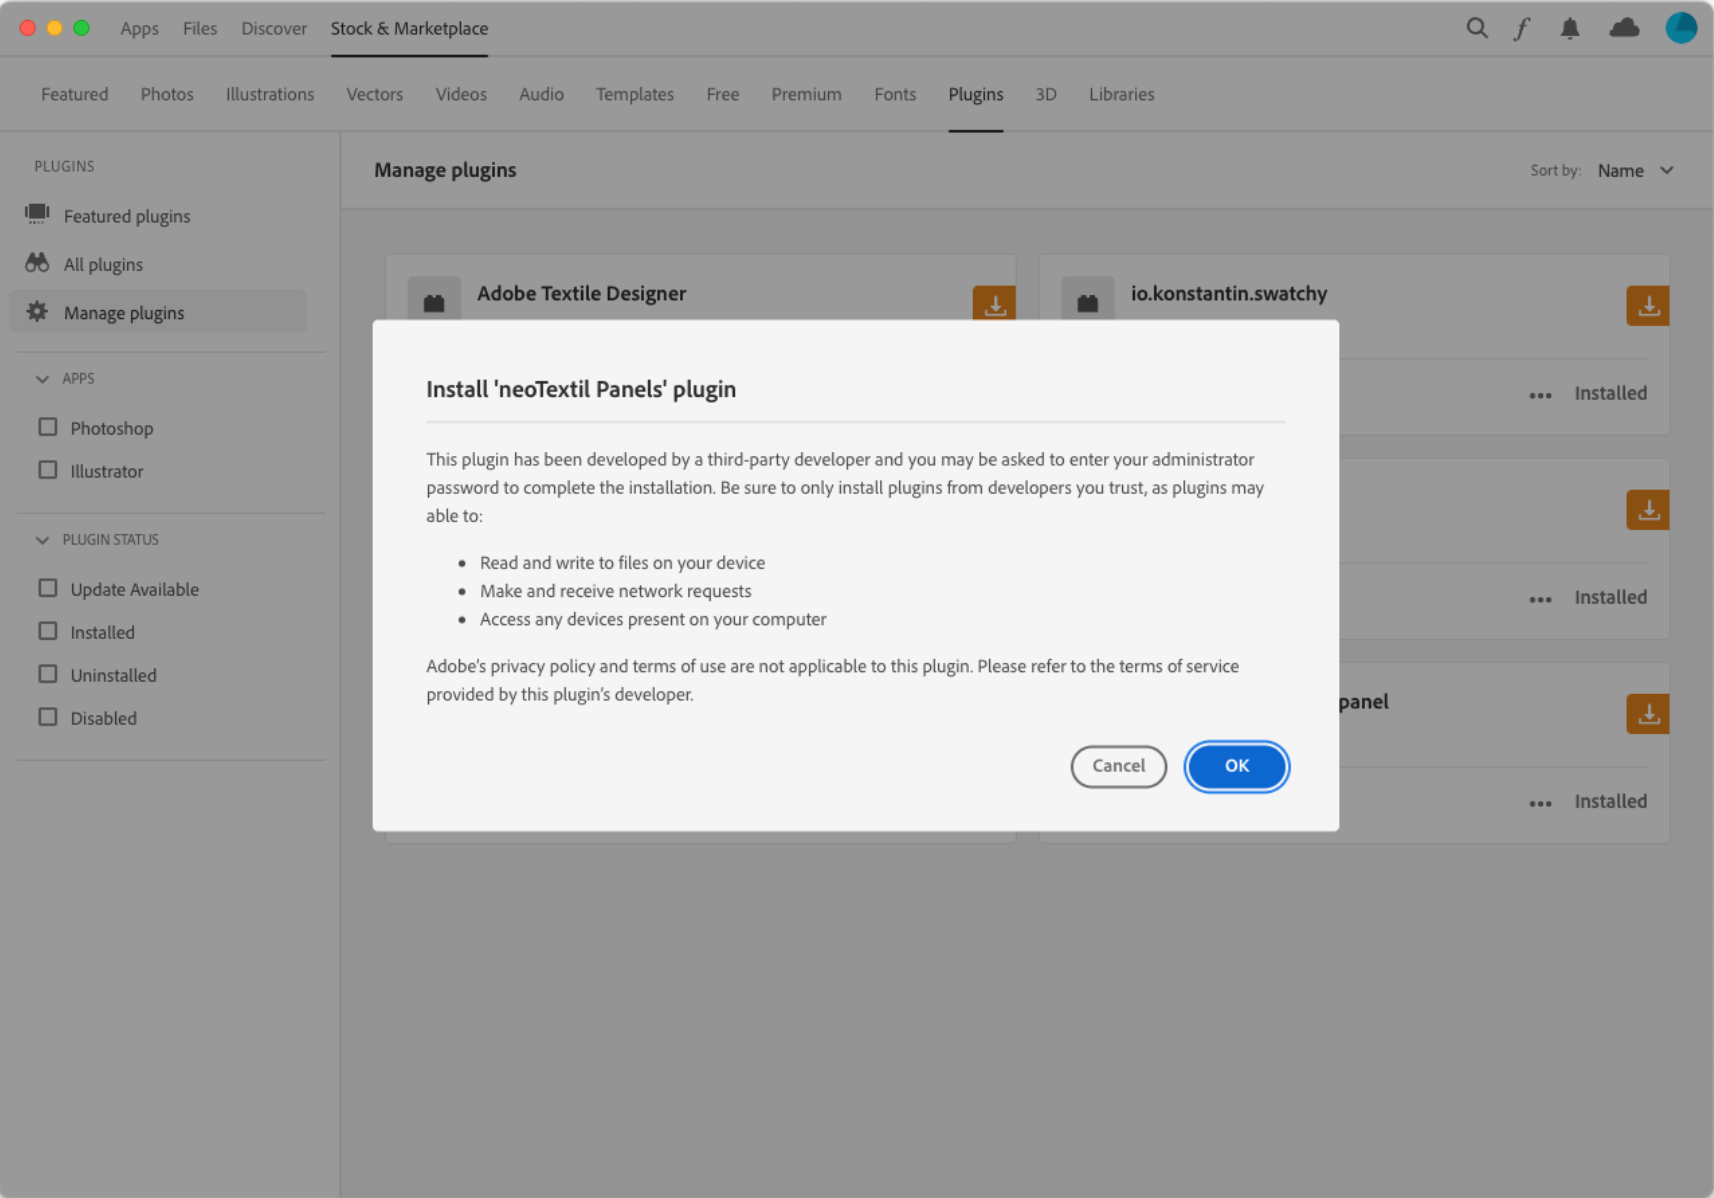Switch to the Apps tab
Viewport: 1714px width, 1198px height.
pos(139,28)
